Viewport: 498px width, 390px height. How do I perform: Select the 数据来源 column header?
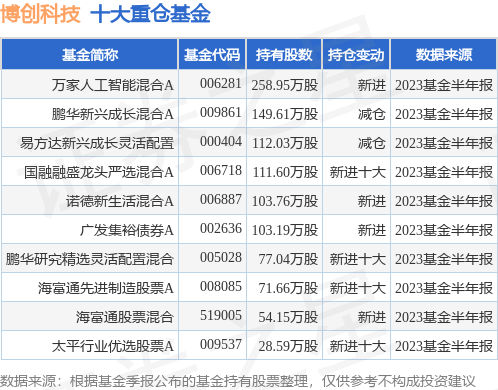(x=444, y=55)
